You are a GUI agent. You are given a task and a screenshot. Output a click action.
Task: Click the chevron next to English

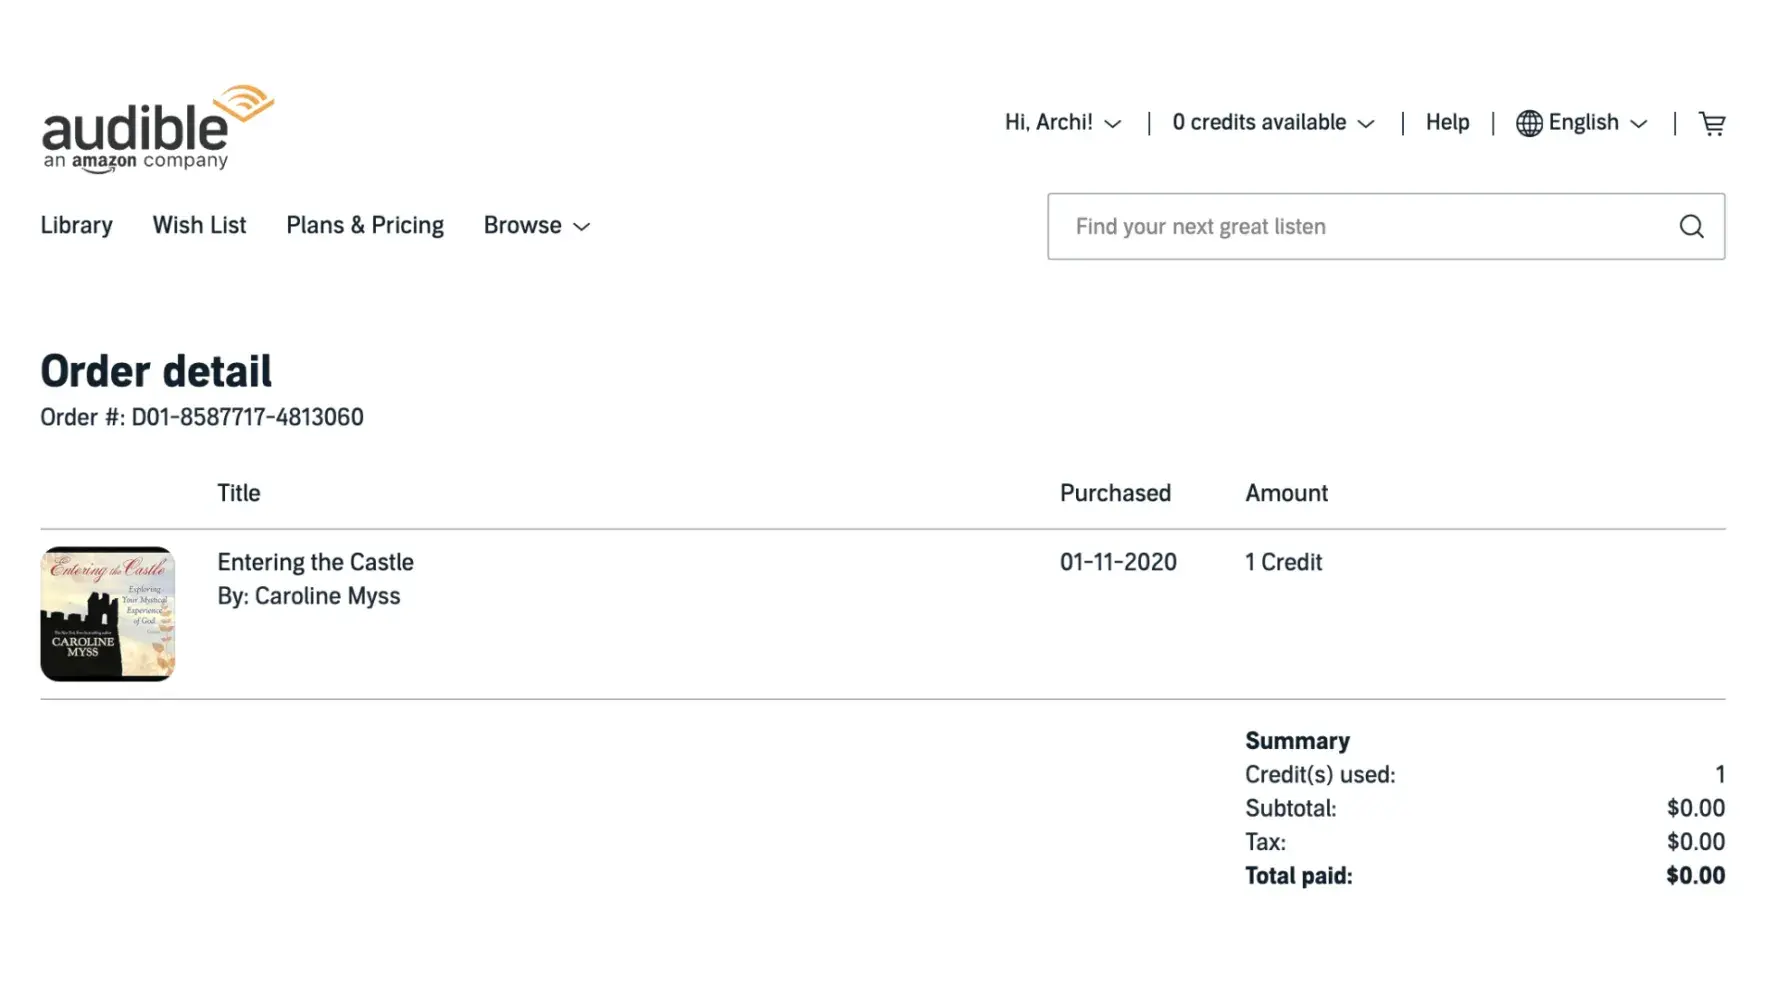[1639, 124]
